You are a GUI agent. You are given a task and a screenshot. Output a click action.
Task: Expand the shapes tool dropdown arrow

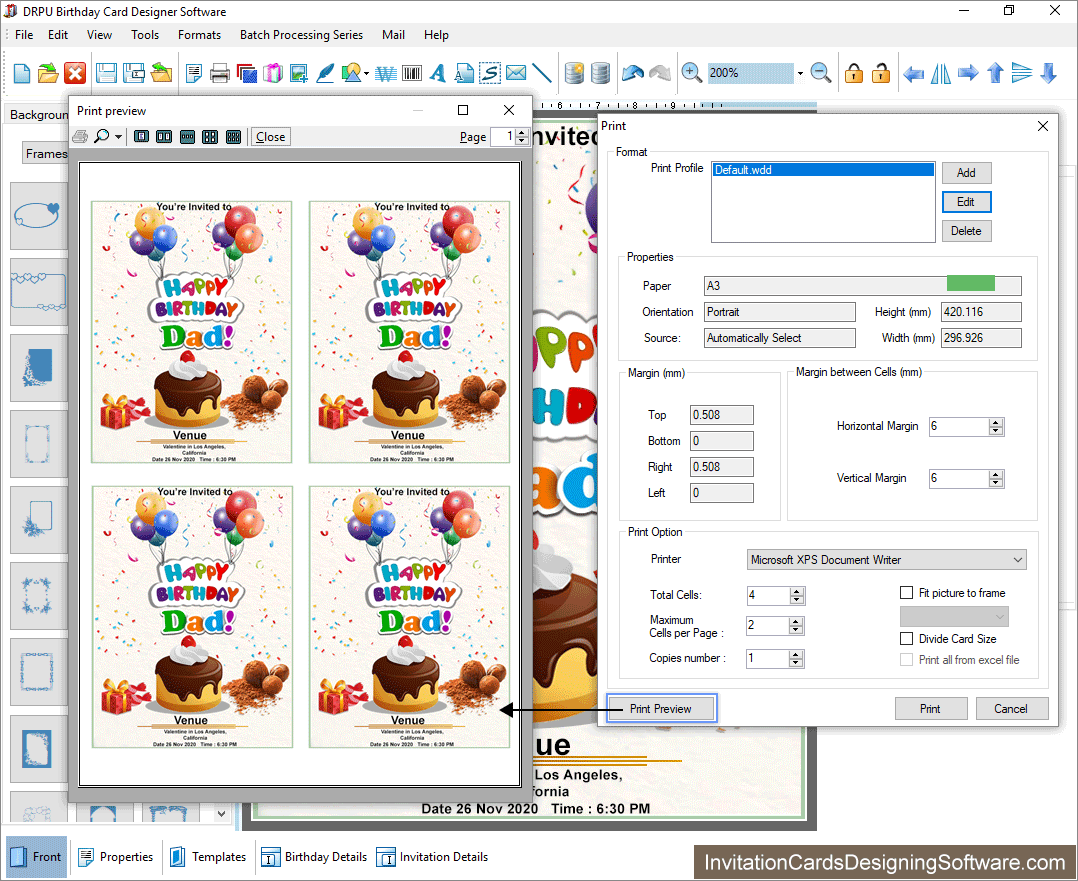coord(366,73)
